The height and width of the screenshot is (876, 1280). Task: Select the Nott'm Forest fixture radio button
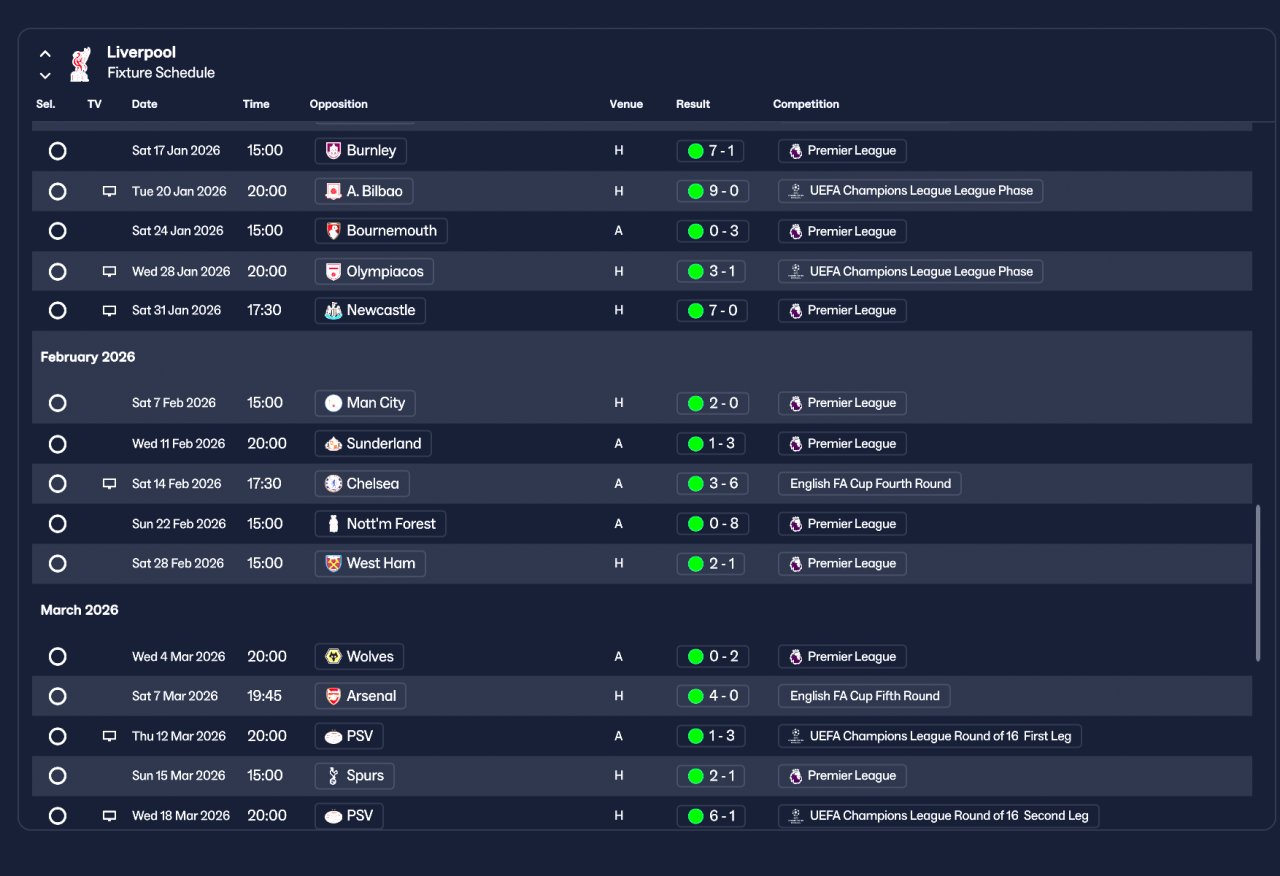(x=58, y=524)
